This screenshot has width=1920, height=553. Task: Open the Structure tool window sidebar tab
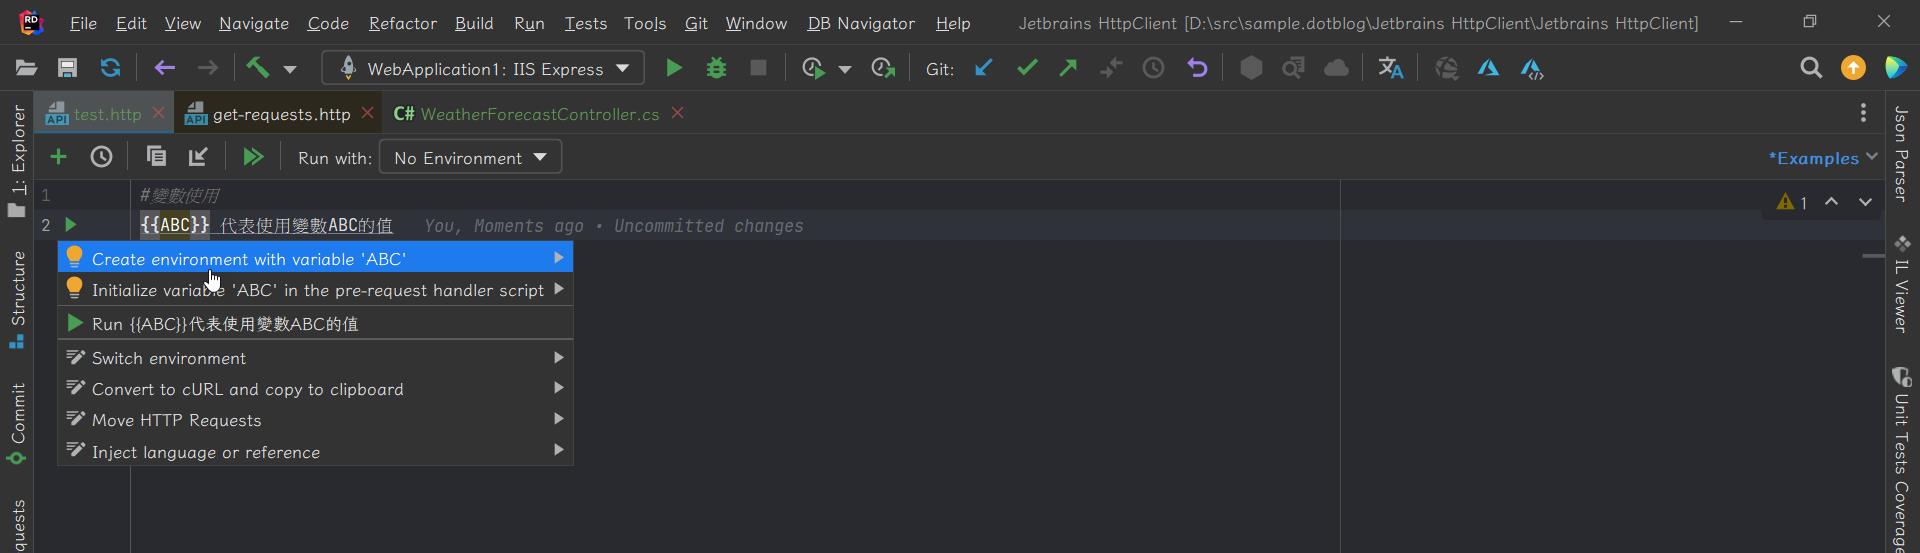tap(17, 298)
